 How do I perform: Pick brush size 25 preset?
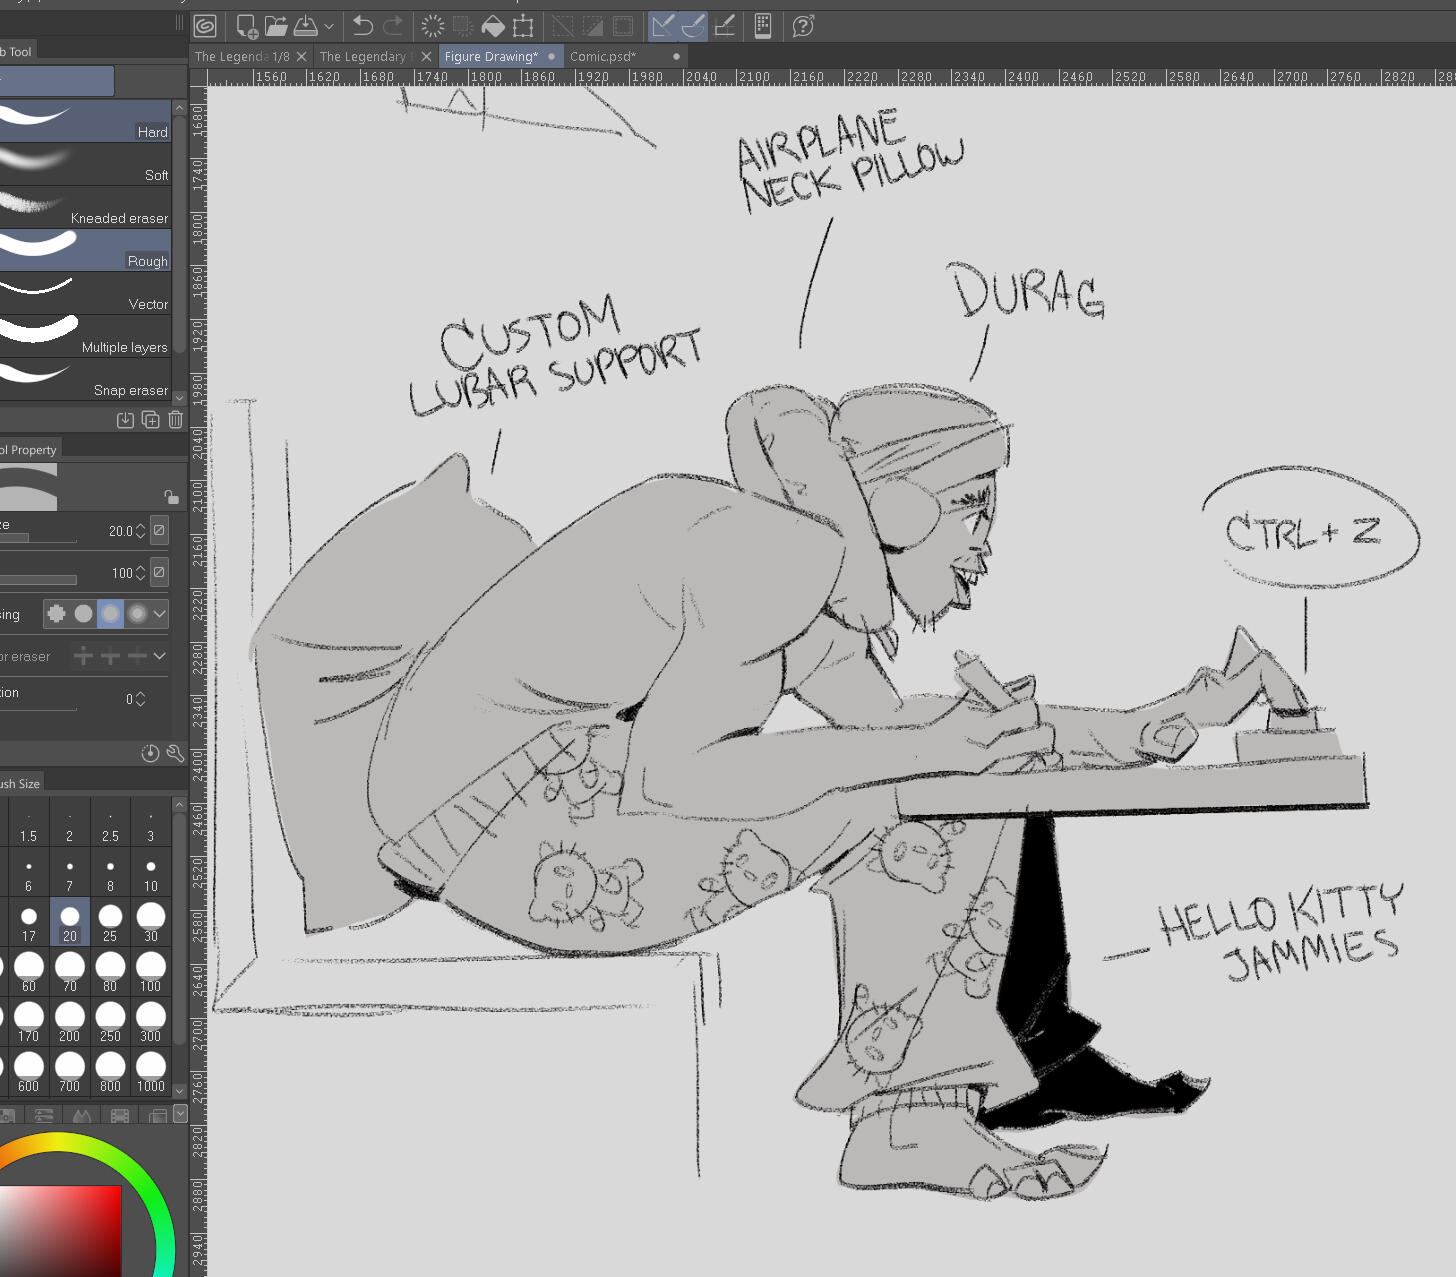coord(110,922)
